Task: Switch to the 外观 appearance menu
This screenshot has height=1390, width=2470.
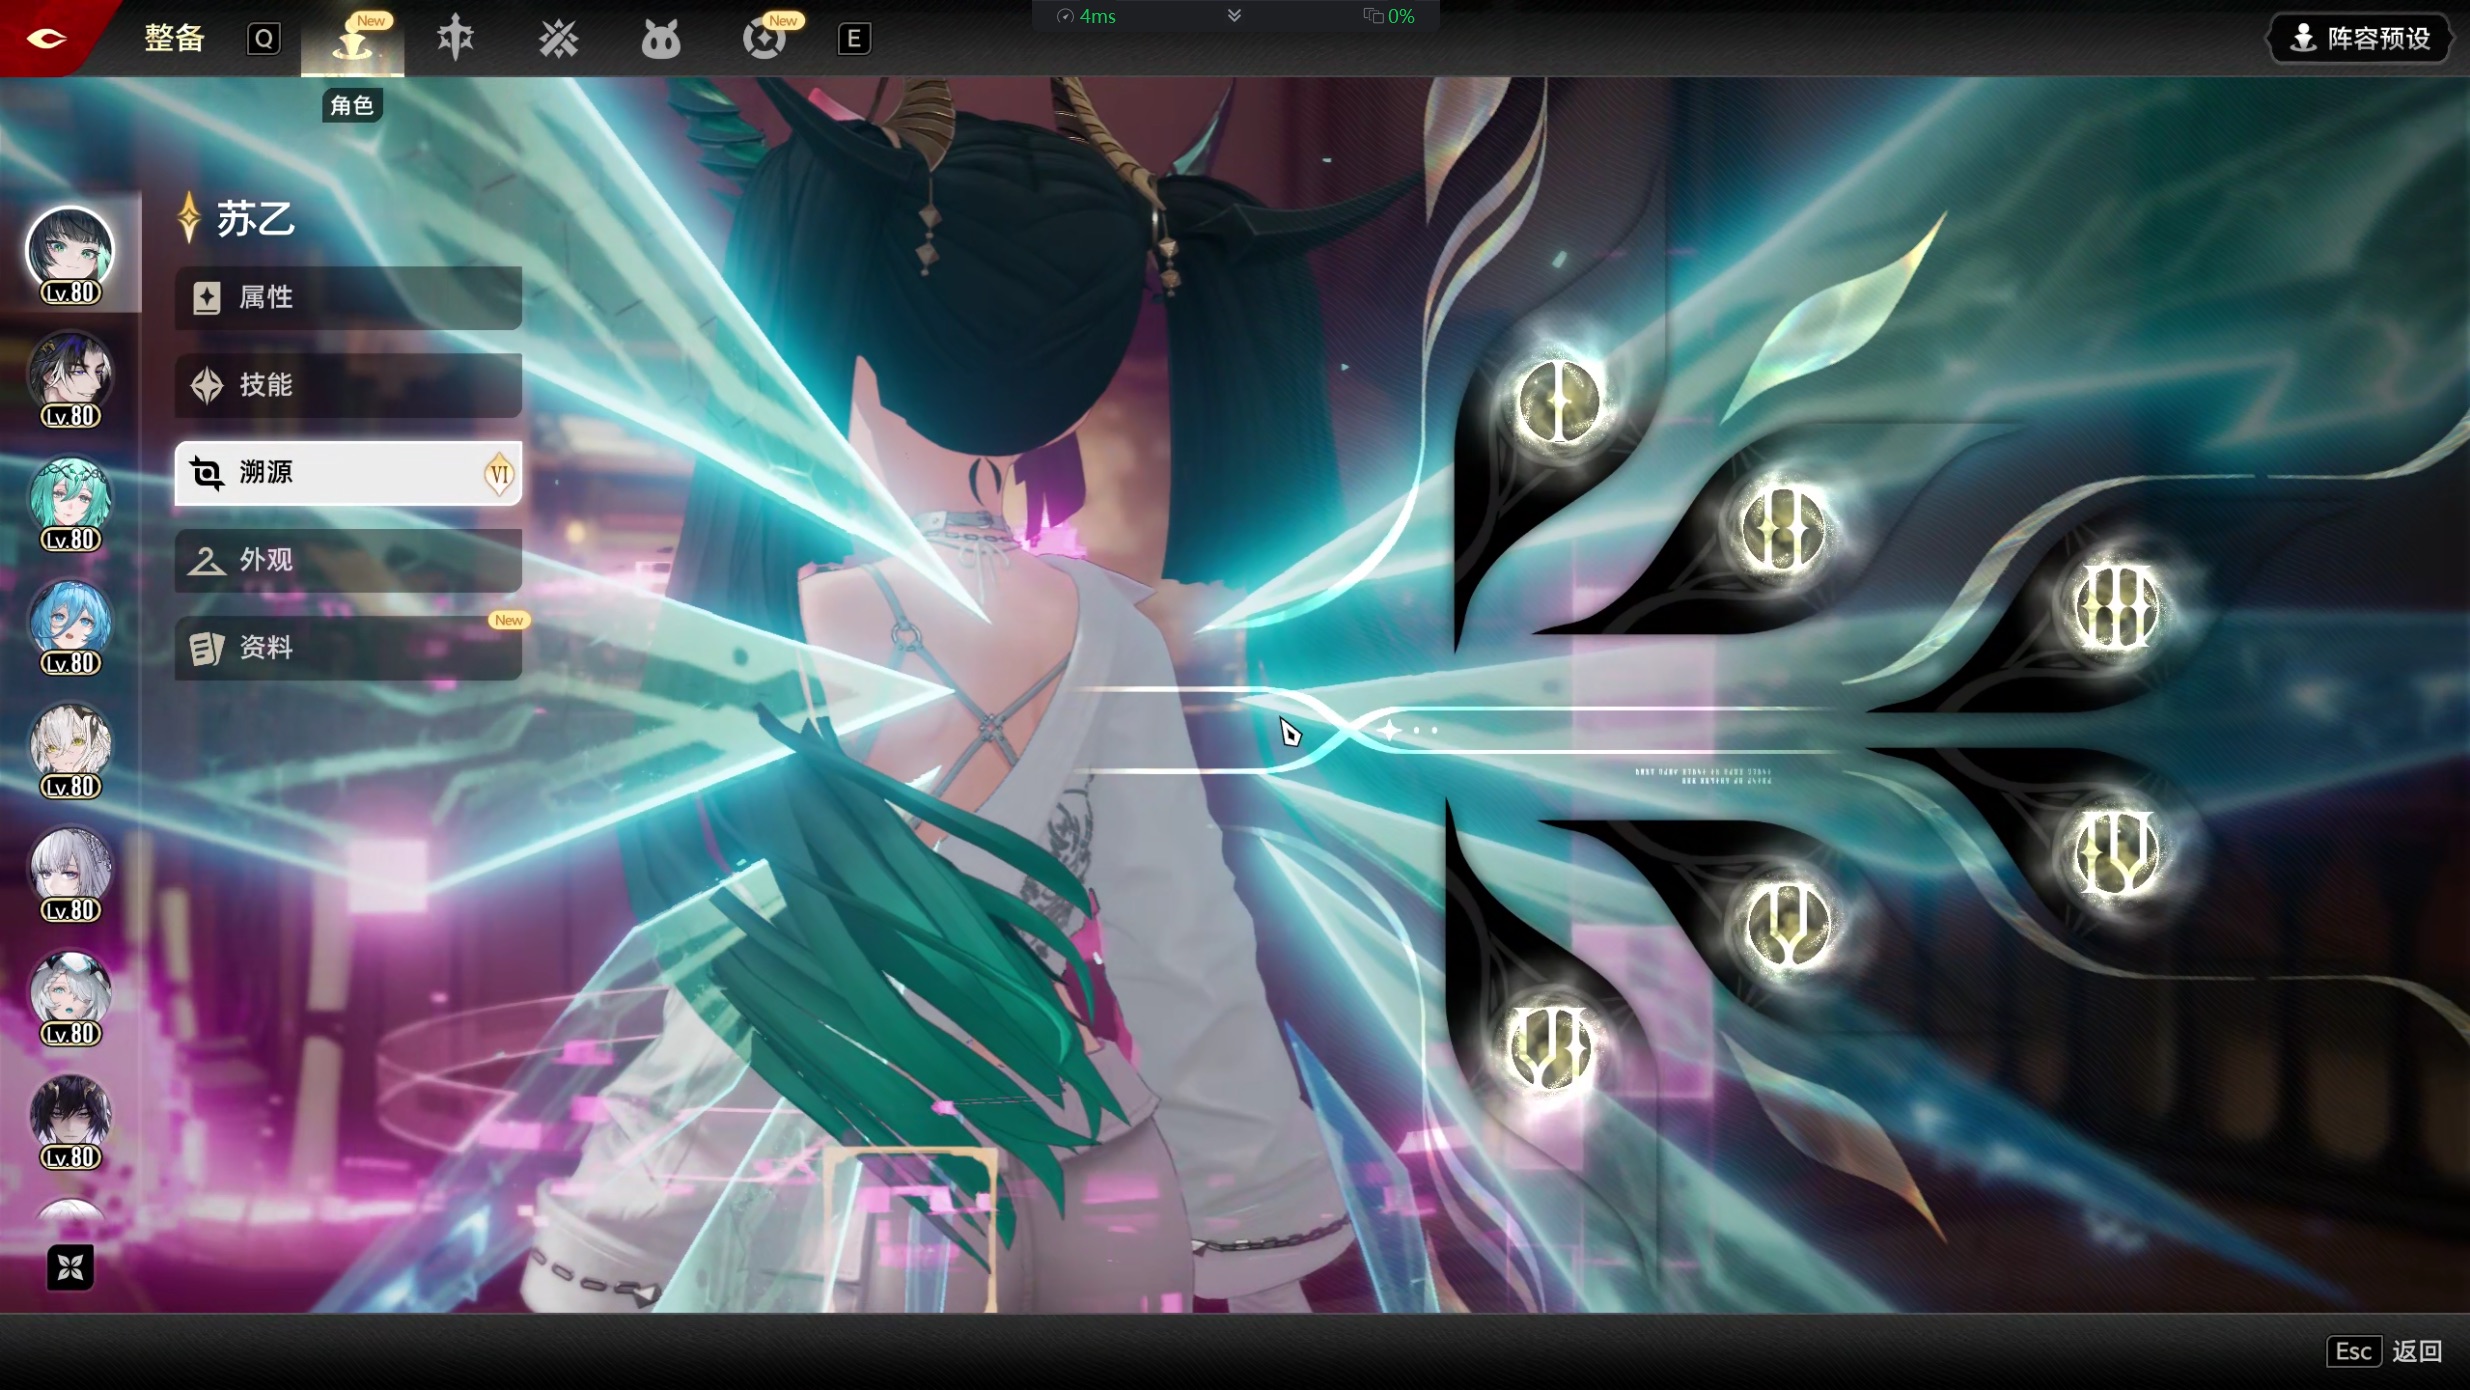Action: [348, 560]
